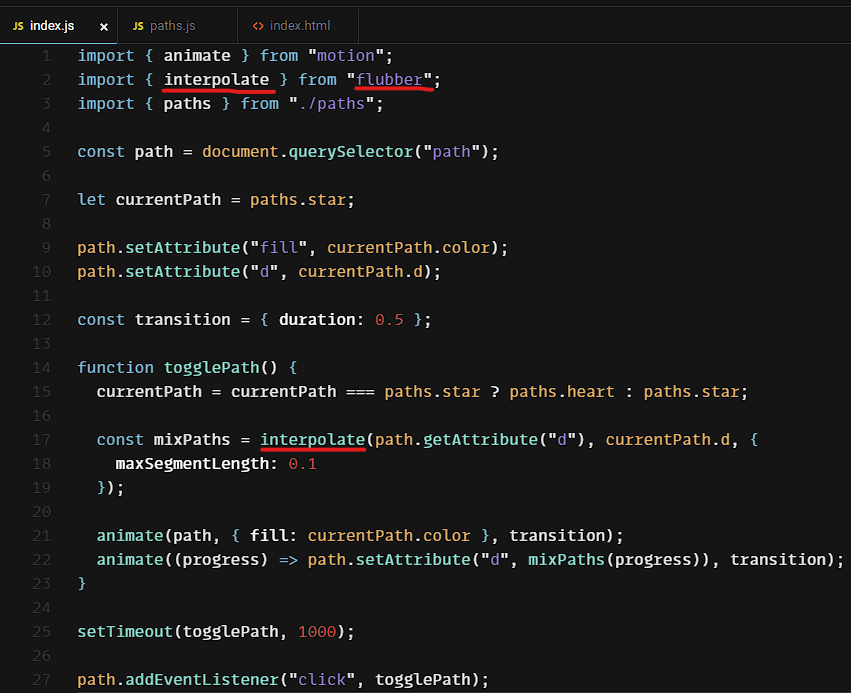The image size is (851, 693).
Task: Click the interpolate call on line 17
Action: pyautogui.click(x=312, y=439)
